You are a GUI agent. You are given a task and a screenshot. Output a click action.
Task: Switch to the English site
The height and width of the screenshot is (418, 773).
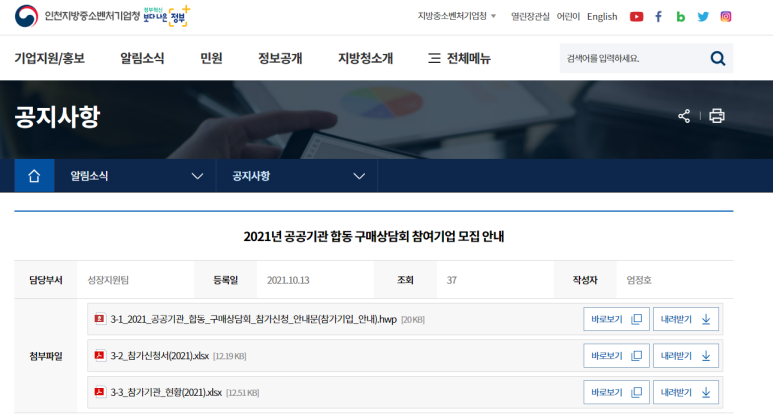click(602, 17)
